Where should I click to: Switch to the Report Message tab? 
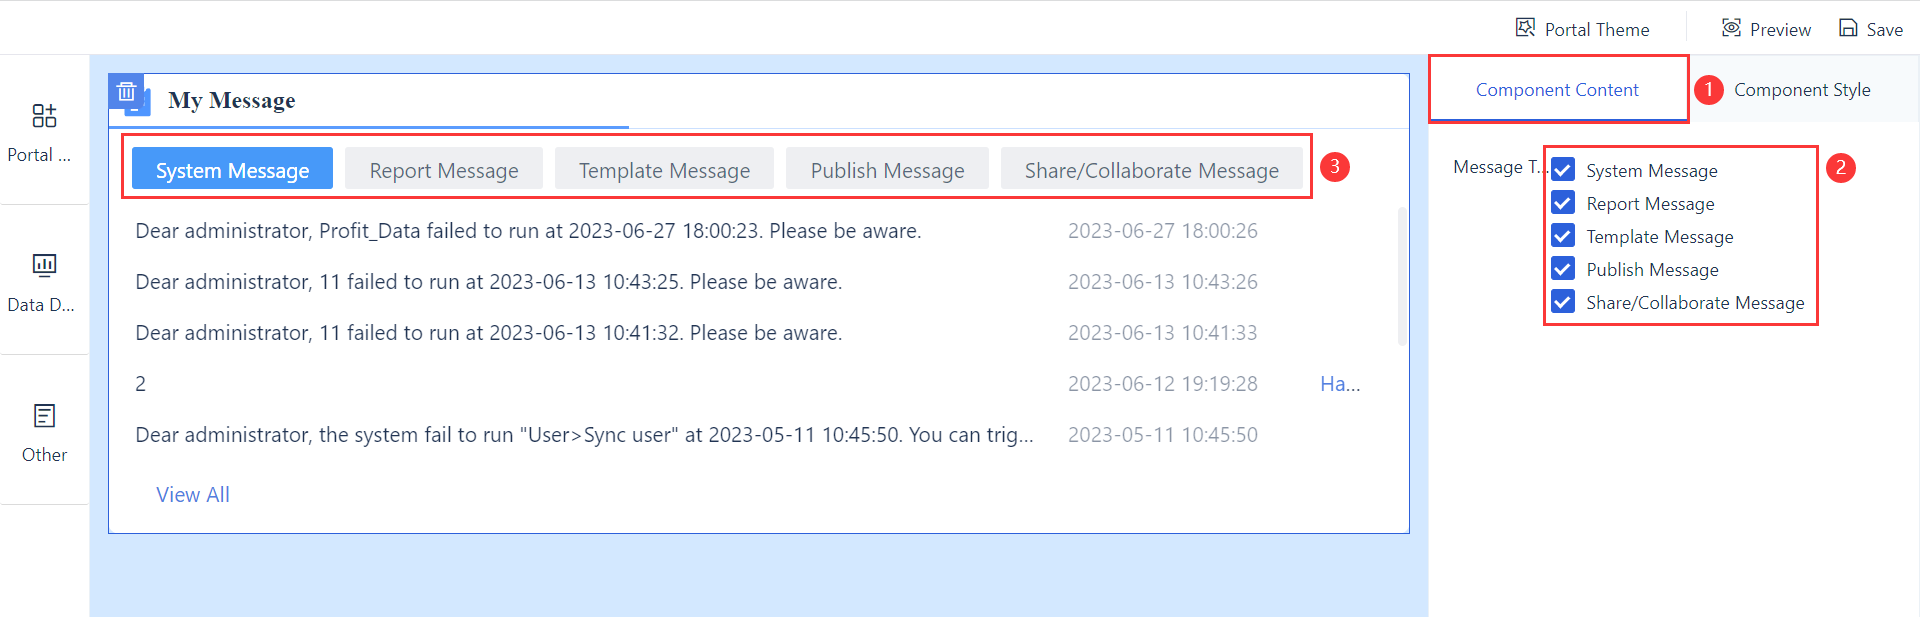click(443, 169)
